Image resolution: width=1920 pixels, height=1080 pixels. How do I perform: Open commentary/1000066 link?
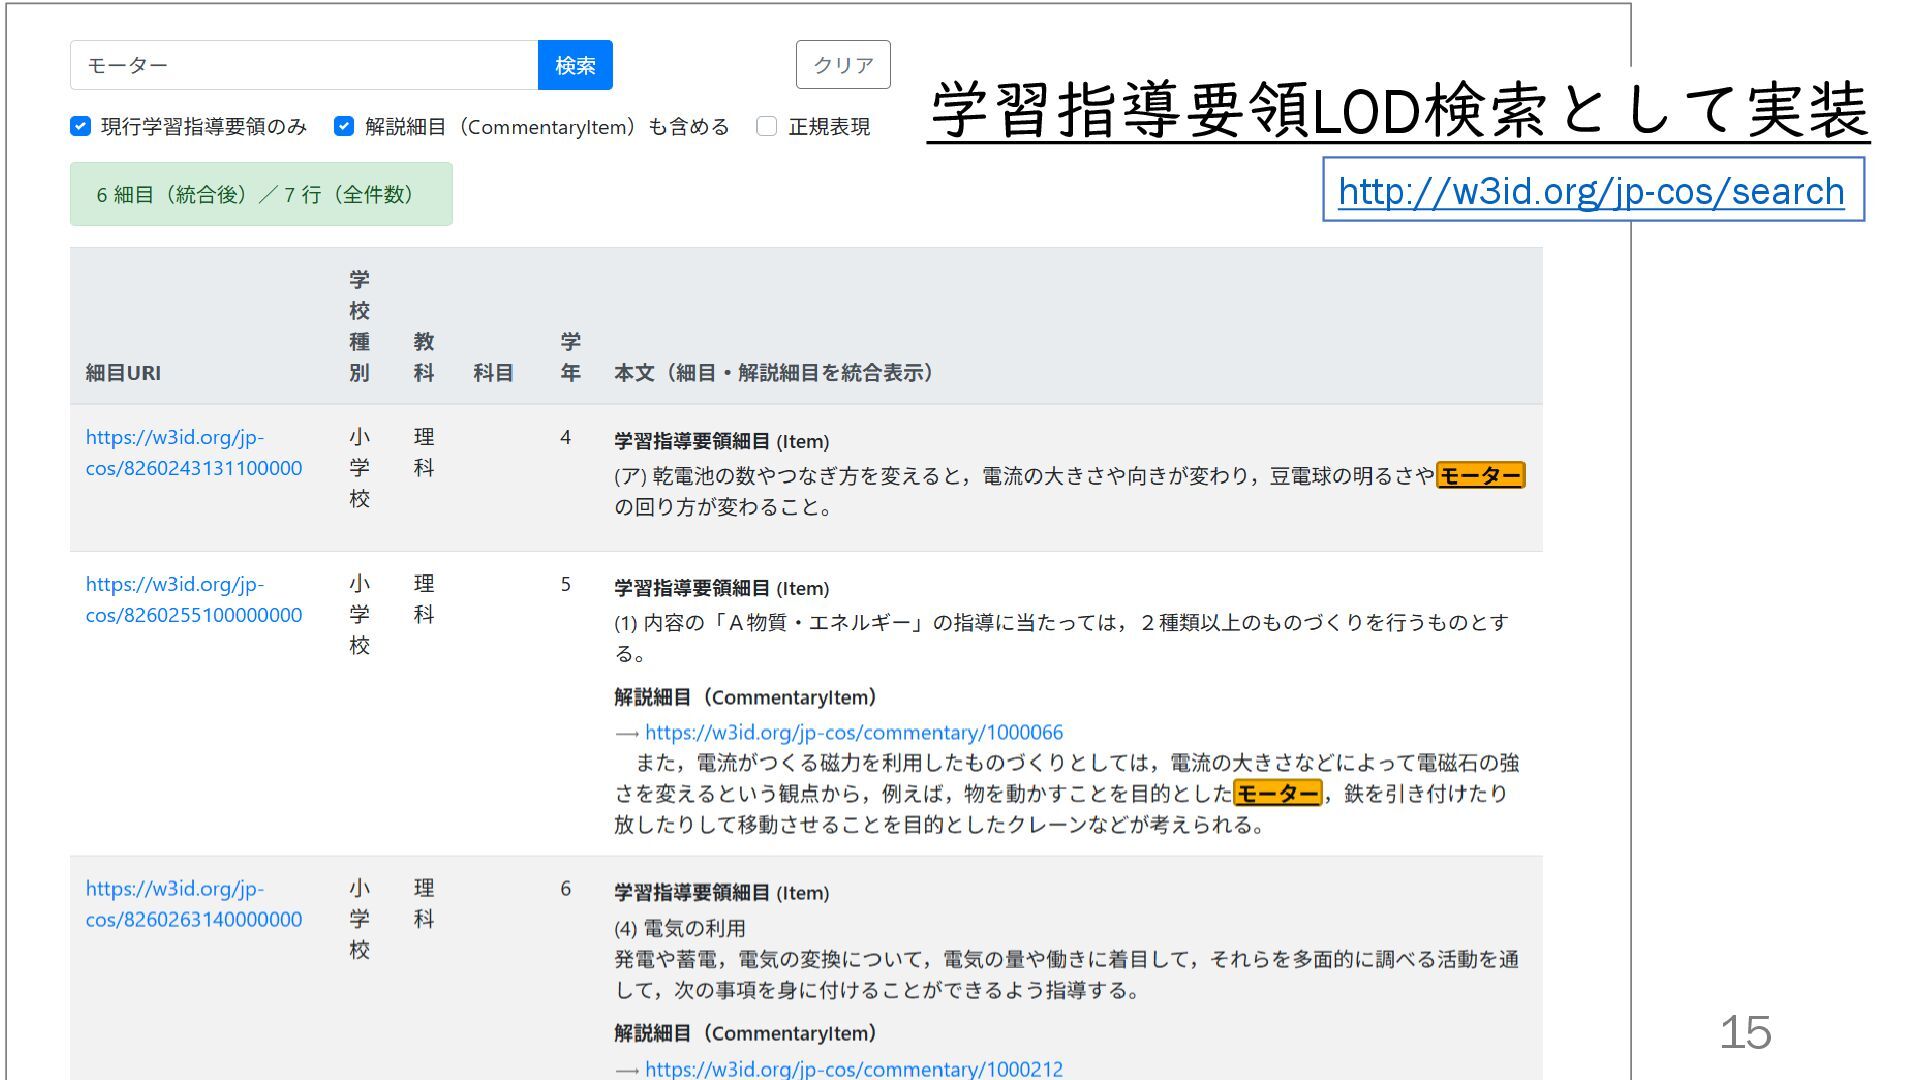(x=853, y=732)
